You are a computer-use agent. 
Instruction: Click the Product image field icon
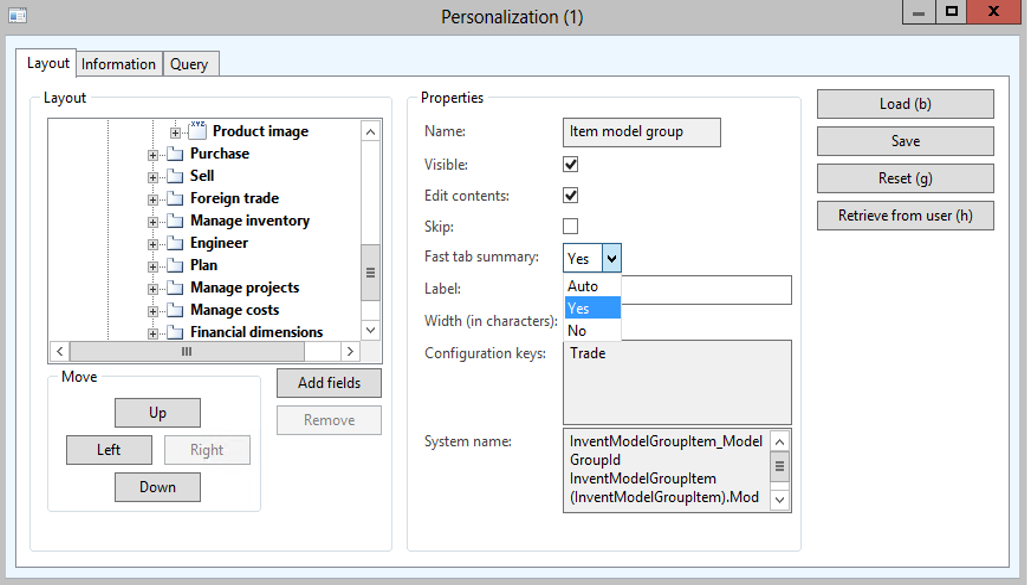tap(197, 131)
